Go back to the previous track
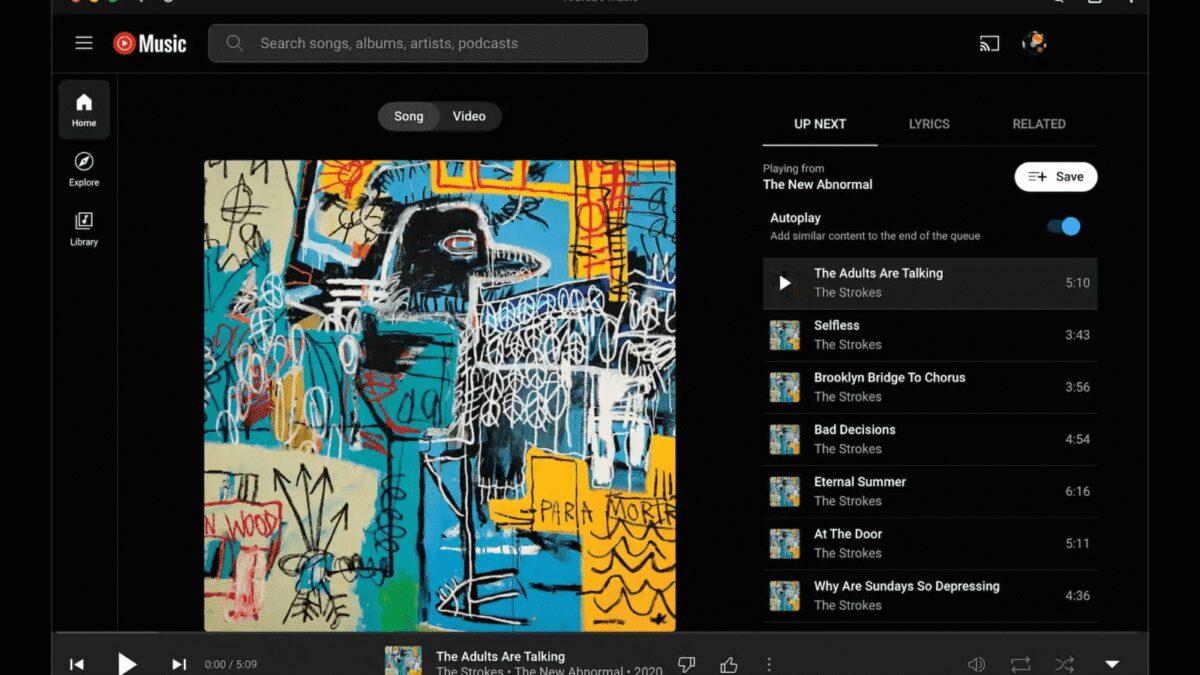The width and height of the screenshot is (1200, 675). click(77, 664)
